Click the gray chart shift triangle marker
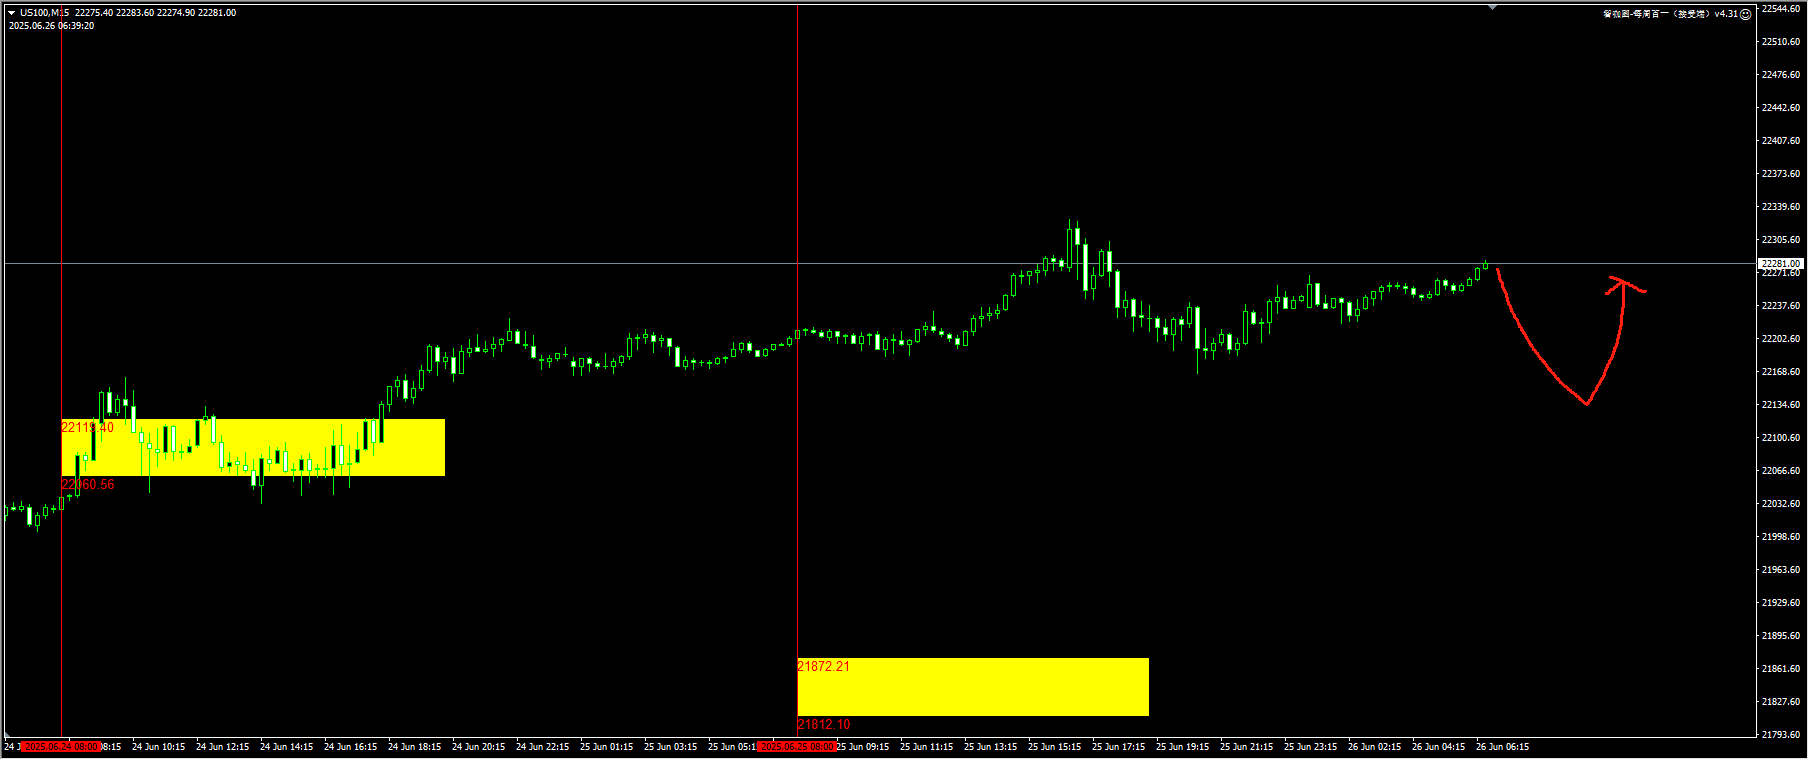The height and width of the screenshot is (760, 1809). click(1492, 7)
